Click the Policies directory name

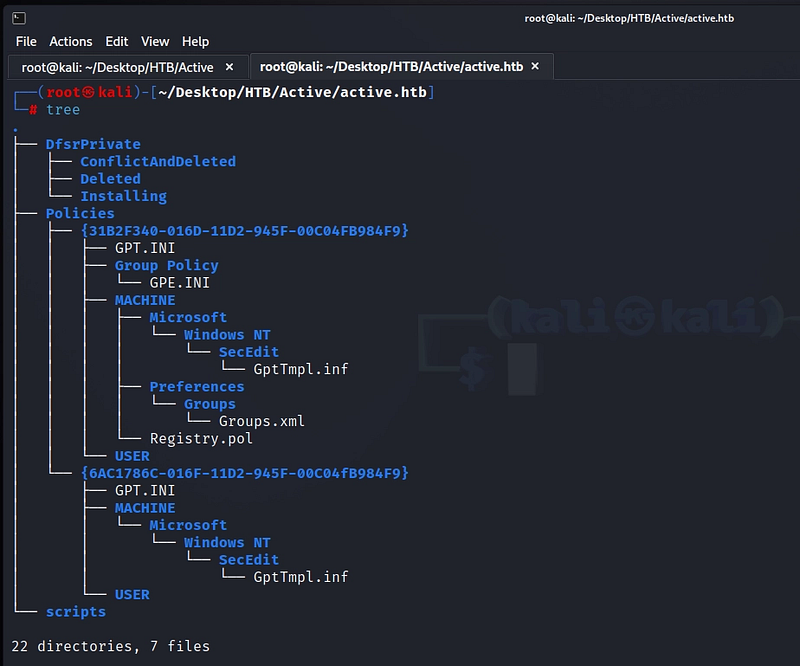tap(80, 214)
